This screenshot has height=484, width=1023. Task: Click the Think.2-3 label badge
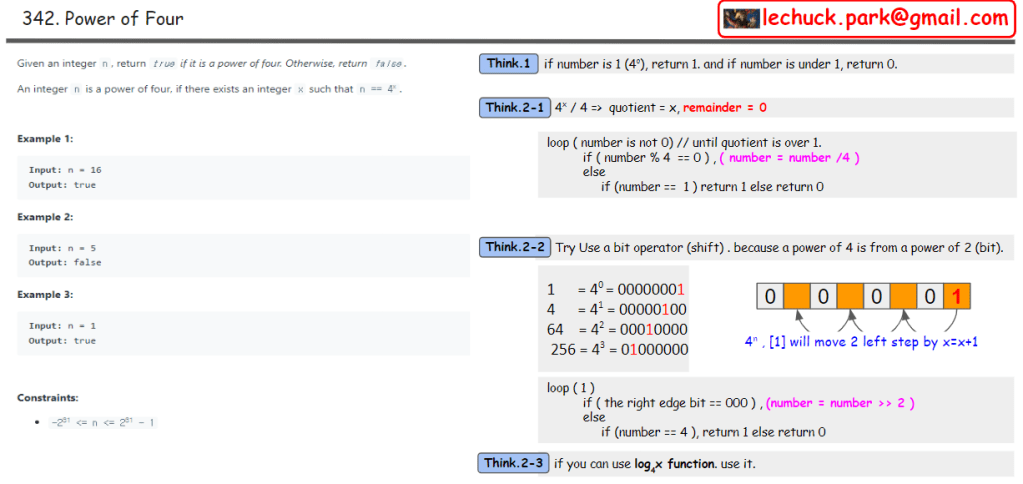[x=515, y=463]
